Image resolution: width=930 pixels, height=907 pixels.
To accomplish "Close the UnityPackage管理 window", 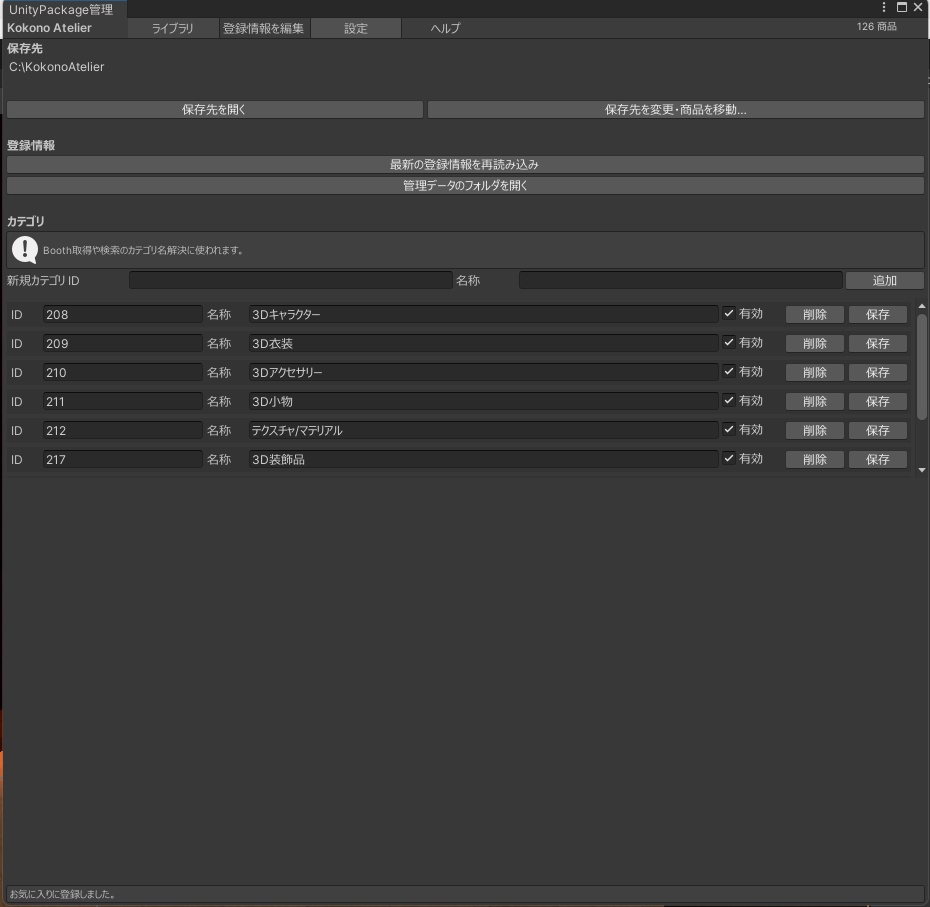I will 918,7.
